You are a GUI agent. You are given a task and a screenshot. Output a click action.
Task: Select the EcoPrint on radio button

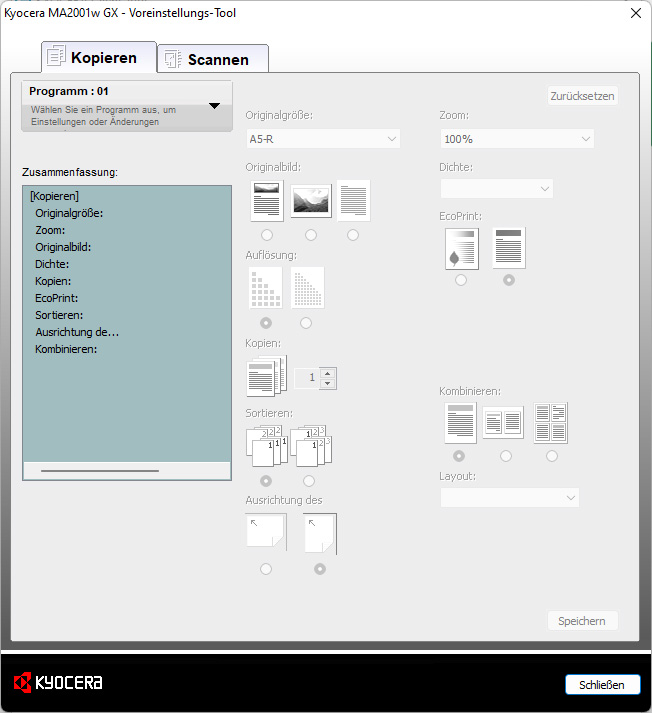click(x=461, y=280)
